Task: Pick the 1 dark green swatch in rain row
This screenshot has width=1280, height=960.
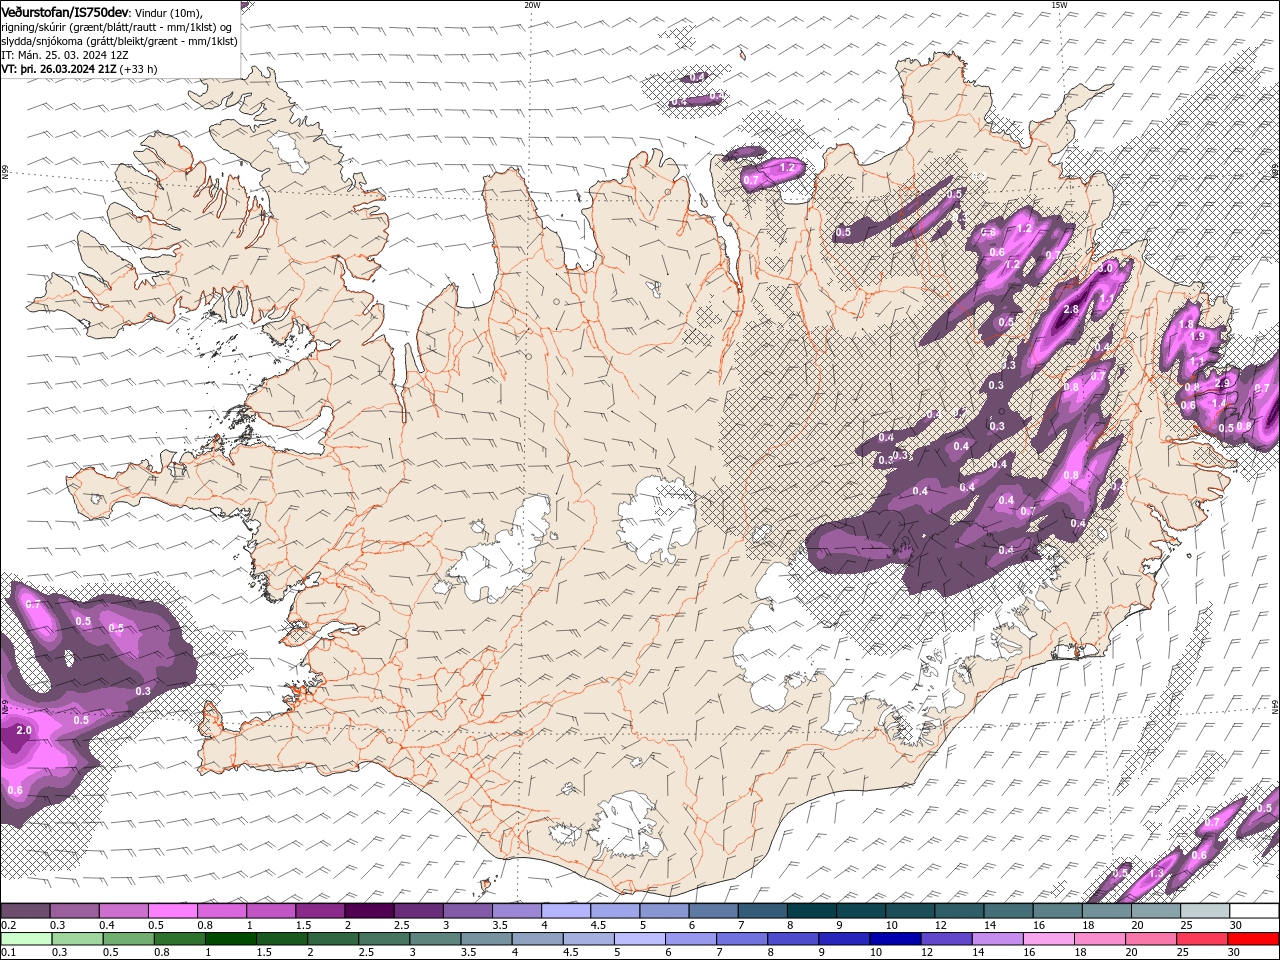Action: [x=230, y=938]
